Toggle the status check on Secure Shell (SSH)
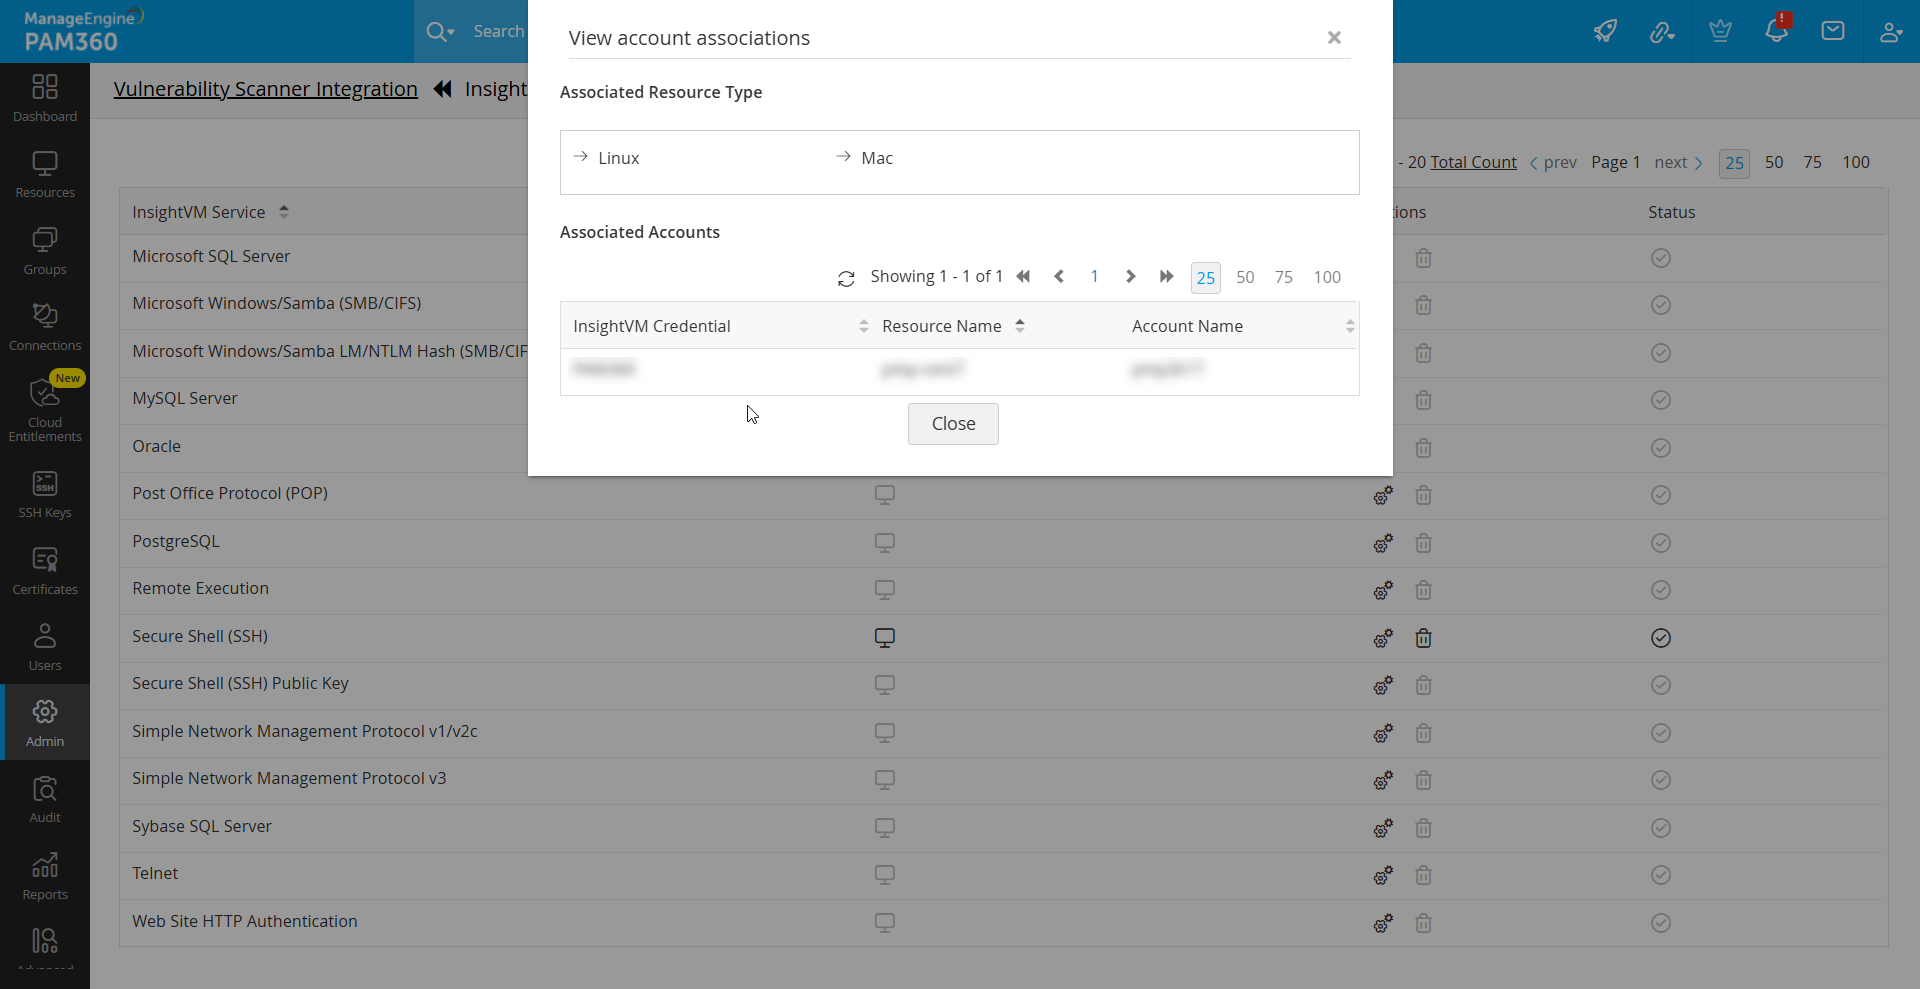1920x989 pixels. (x=1660, y=638)
